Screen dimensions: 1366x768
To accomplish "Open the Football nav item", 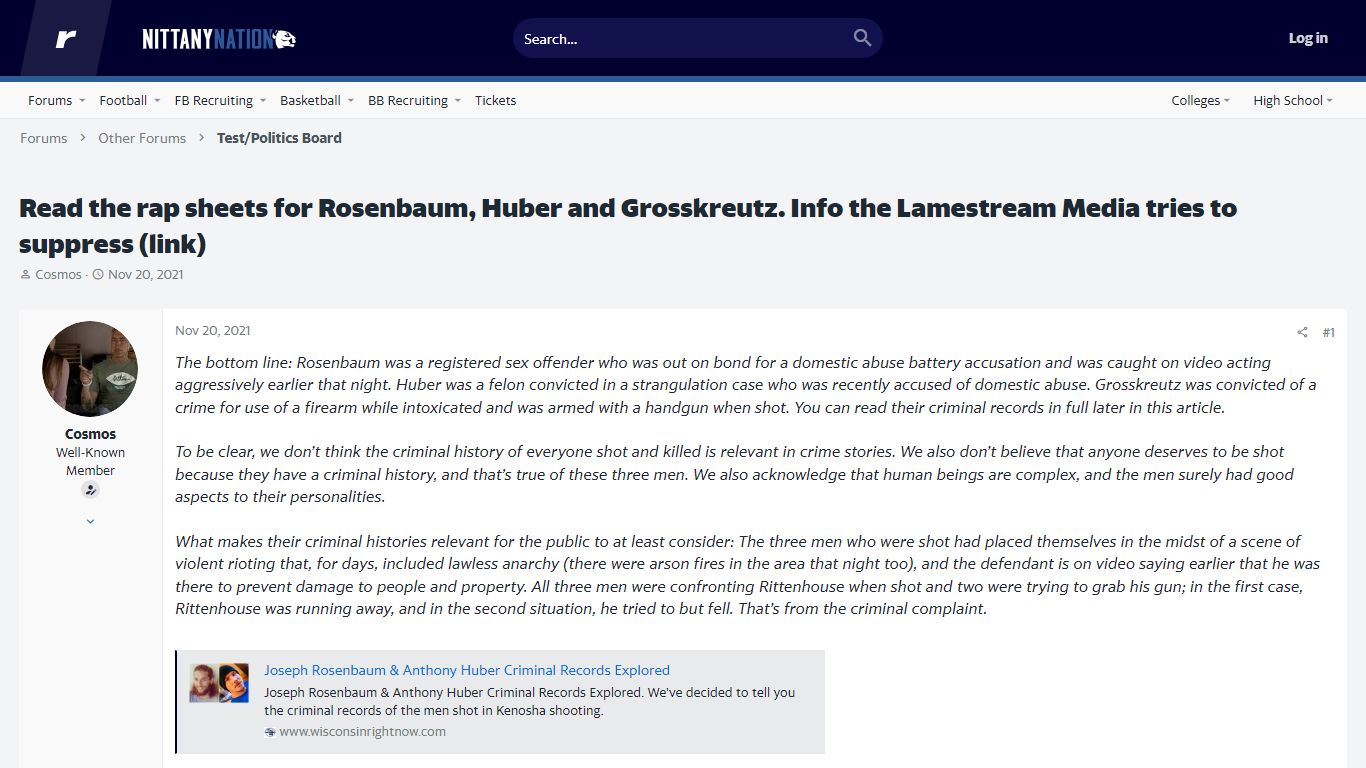I will coord(123,100).
